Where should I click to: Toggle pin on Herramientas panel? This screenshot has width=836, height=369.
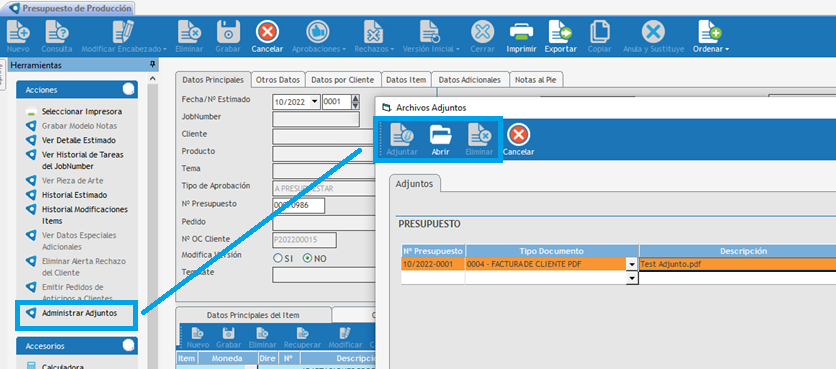pyautogui.click(x=152, y=65)
